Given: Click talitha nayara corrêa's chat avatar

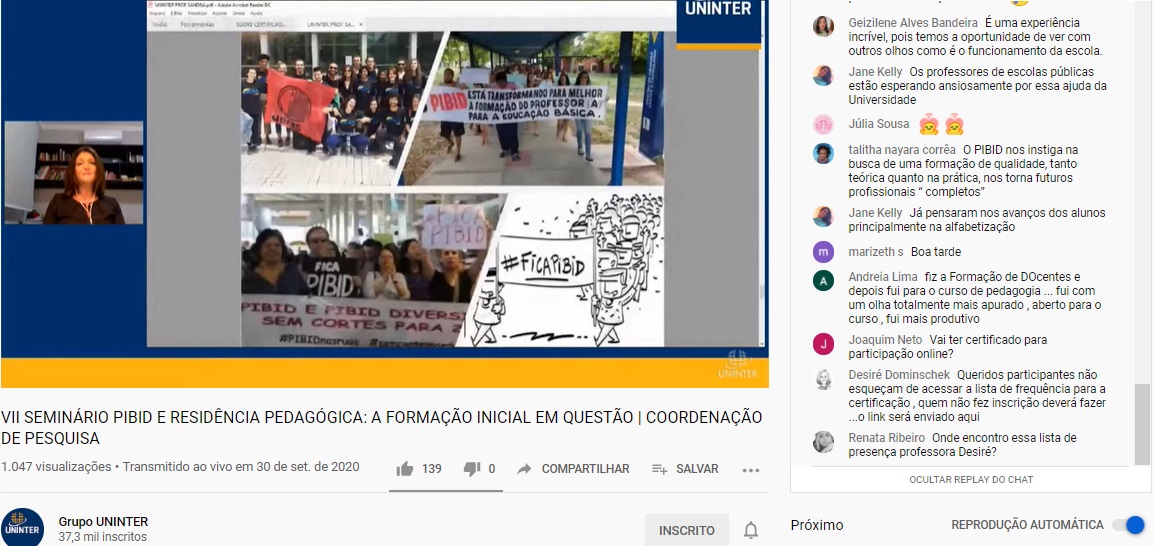Looking at the screenshot, I should point(823,153).
